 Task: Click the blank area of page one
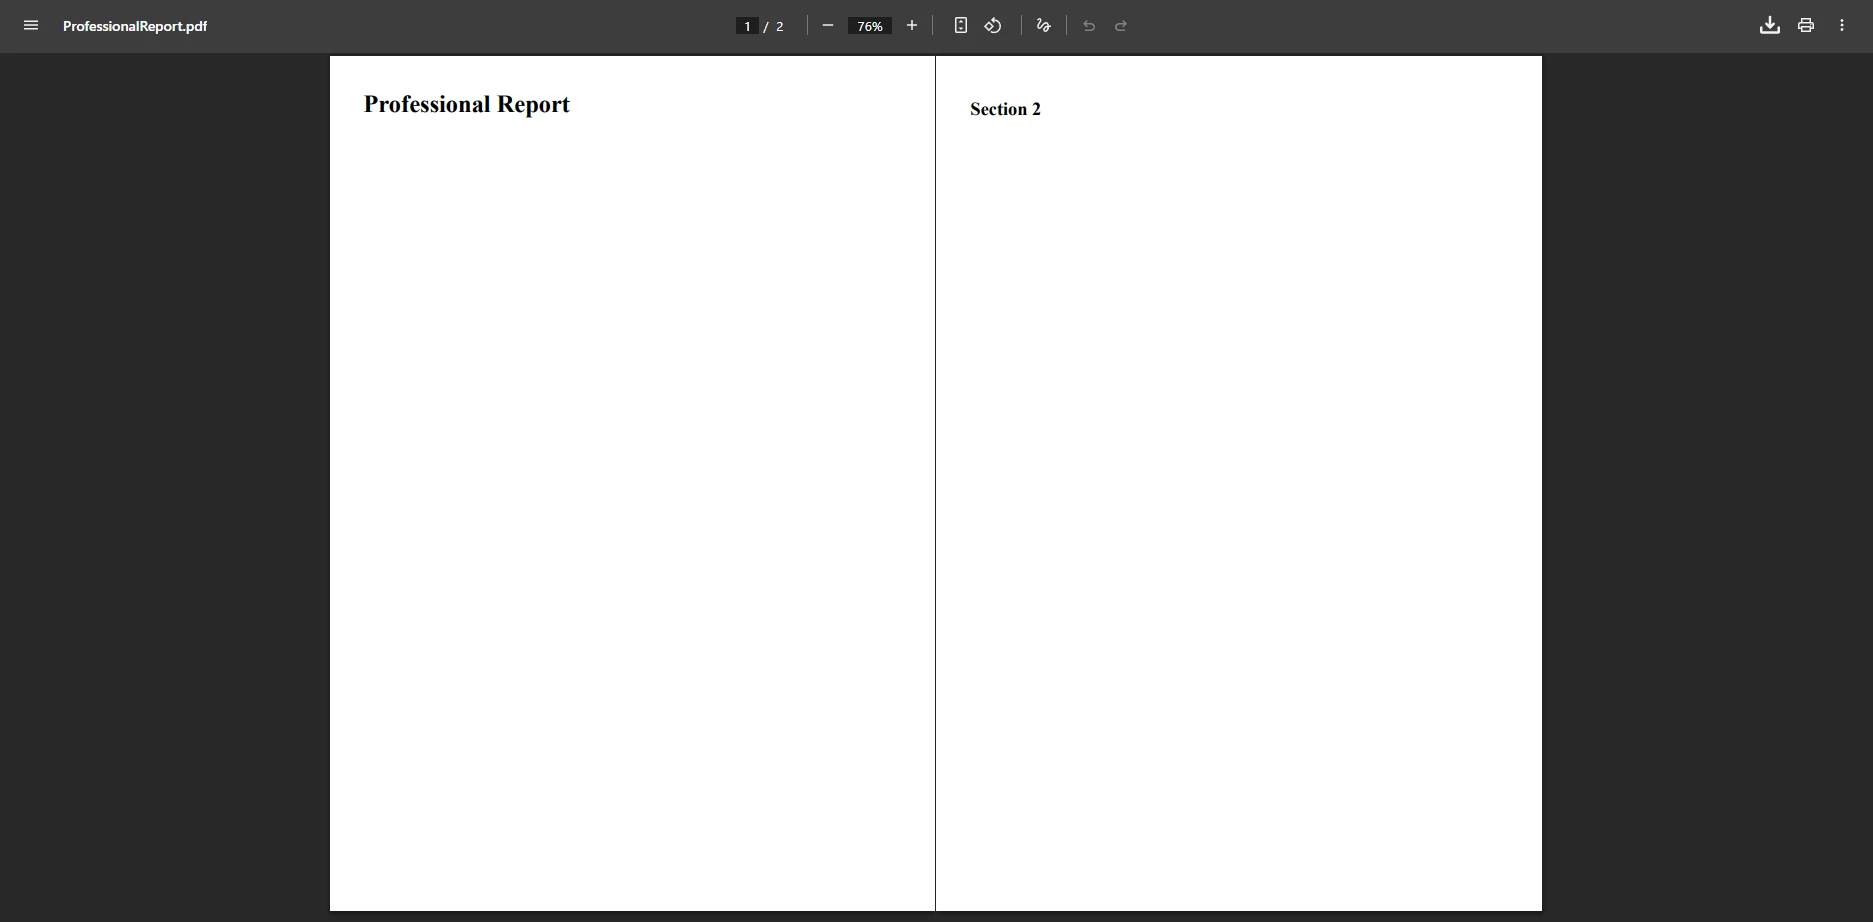630,500
